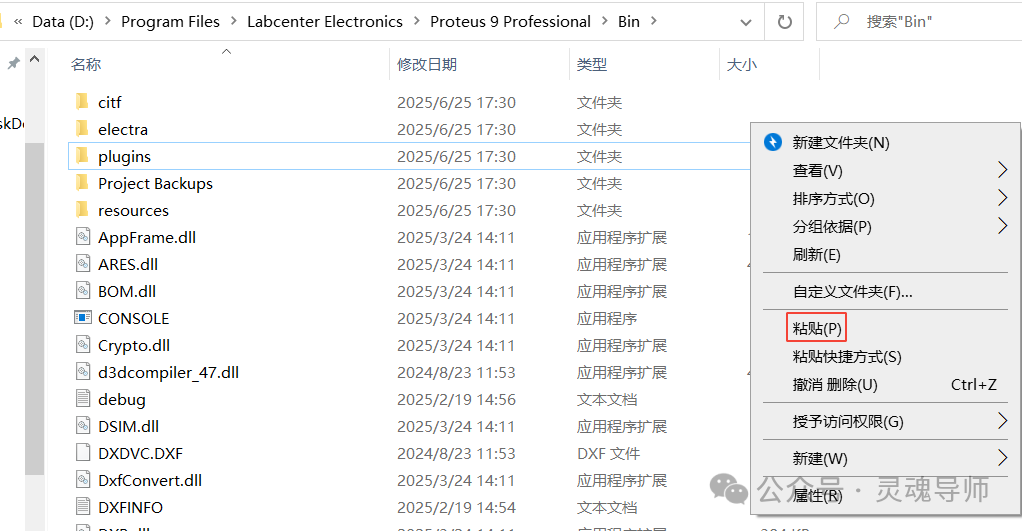1022x531 pixels.
Task: Click the refresh icon beside address bar
Action: 785,21
